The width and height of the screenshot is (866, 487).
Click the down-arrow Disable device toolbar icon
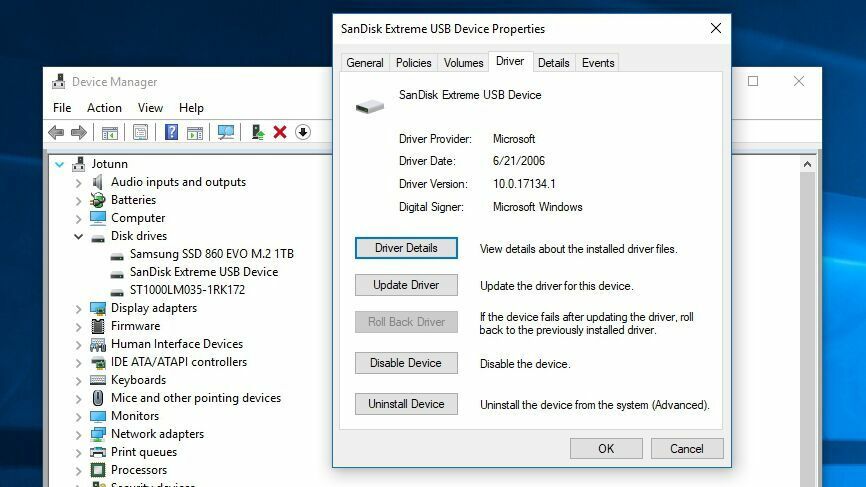coord(303,133)
